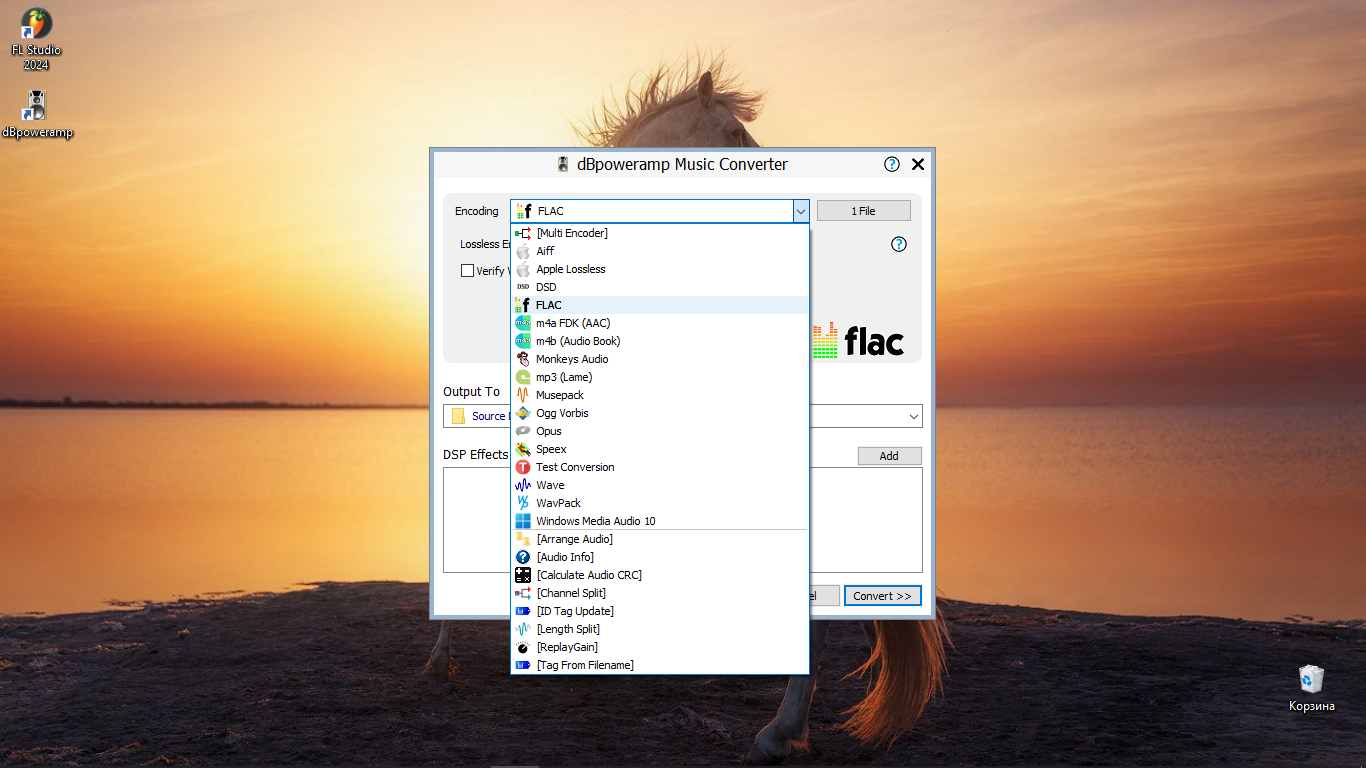Select the Windows Media Audio 10 icon
This screenshot has width=1366, height=768.
522,521
